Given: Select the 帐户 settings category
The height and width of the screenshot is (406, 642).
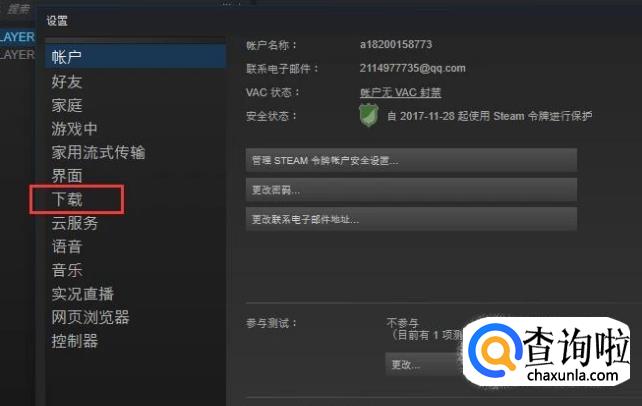Looking at the screenshot, I should (136, 56).
